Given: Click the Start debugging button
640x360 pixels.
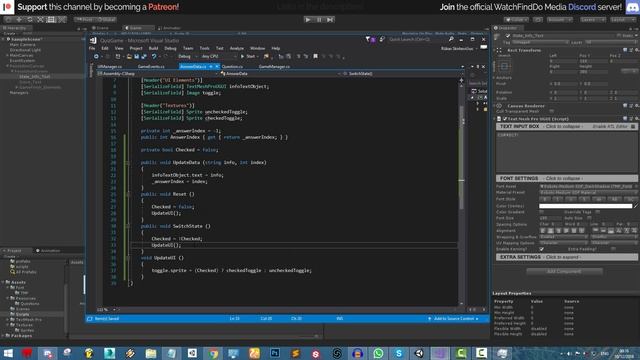Looking at the screenshot, I should point(249,56).
